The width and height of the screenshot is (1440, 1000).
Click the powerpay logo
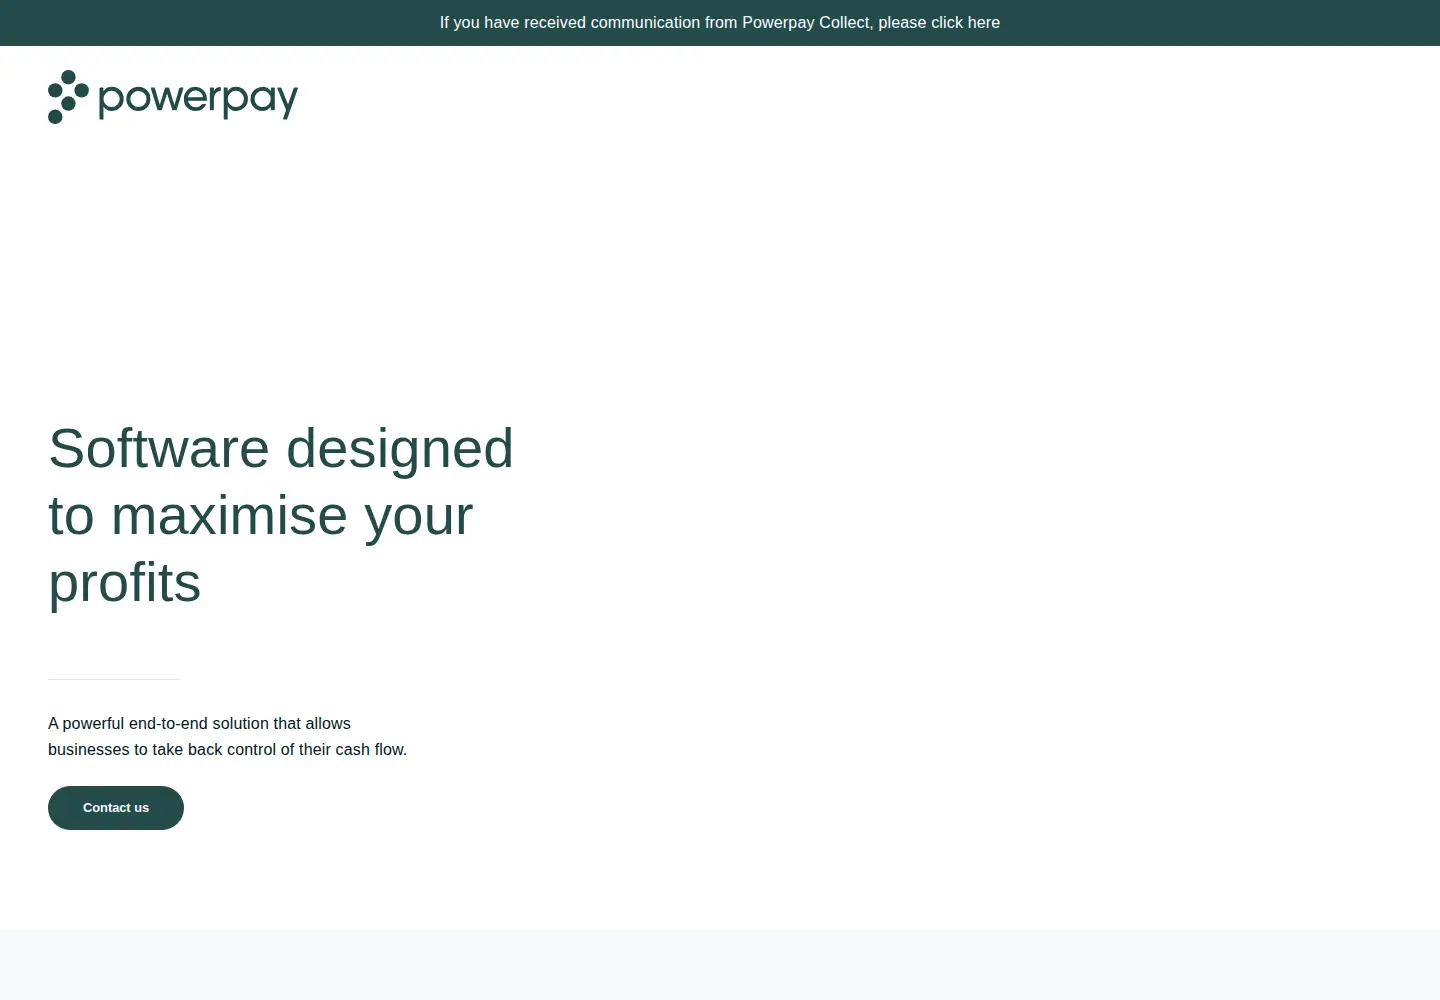click(173, 97)
